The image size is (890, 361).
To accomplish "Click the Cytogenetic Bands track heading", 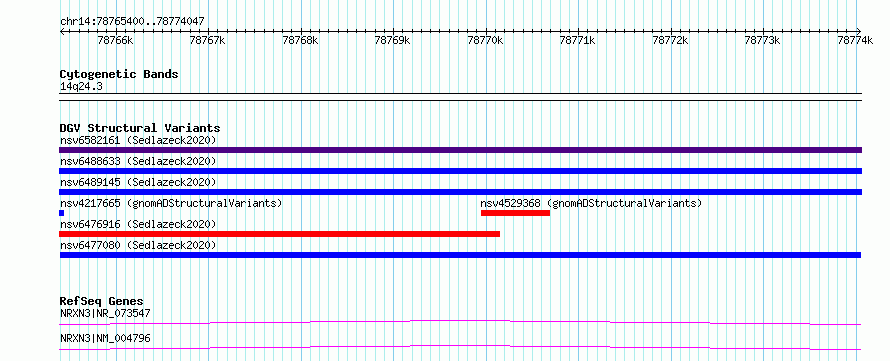I will (x=119, y=74).
